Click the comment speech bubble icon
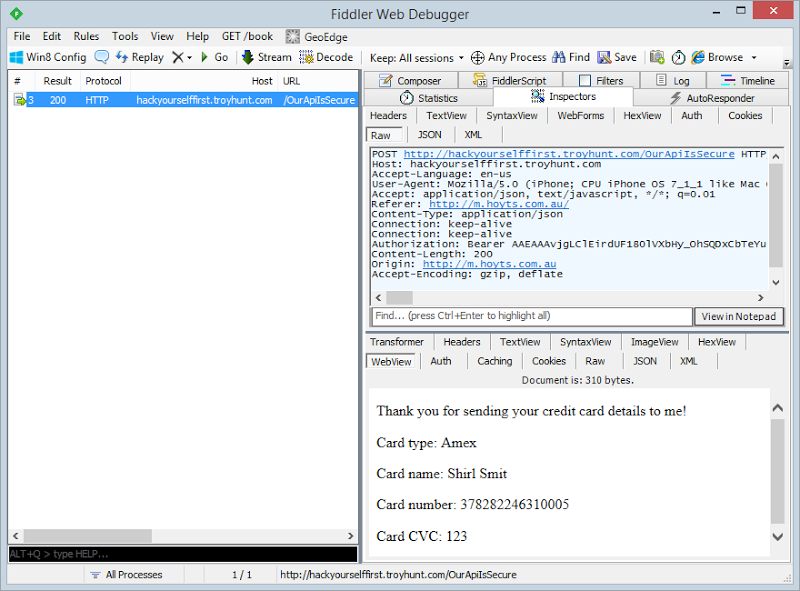Image resolution: width=800 pixels, height=591 pixels. click(102, 57)
